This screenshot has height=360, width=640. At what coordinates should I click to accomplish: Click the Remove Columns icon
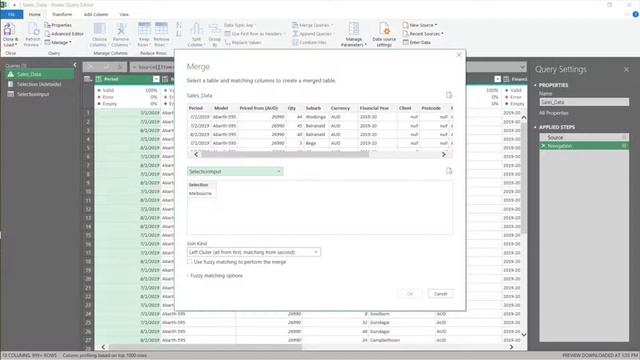coord(121,29)
